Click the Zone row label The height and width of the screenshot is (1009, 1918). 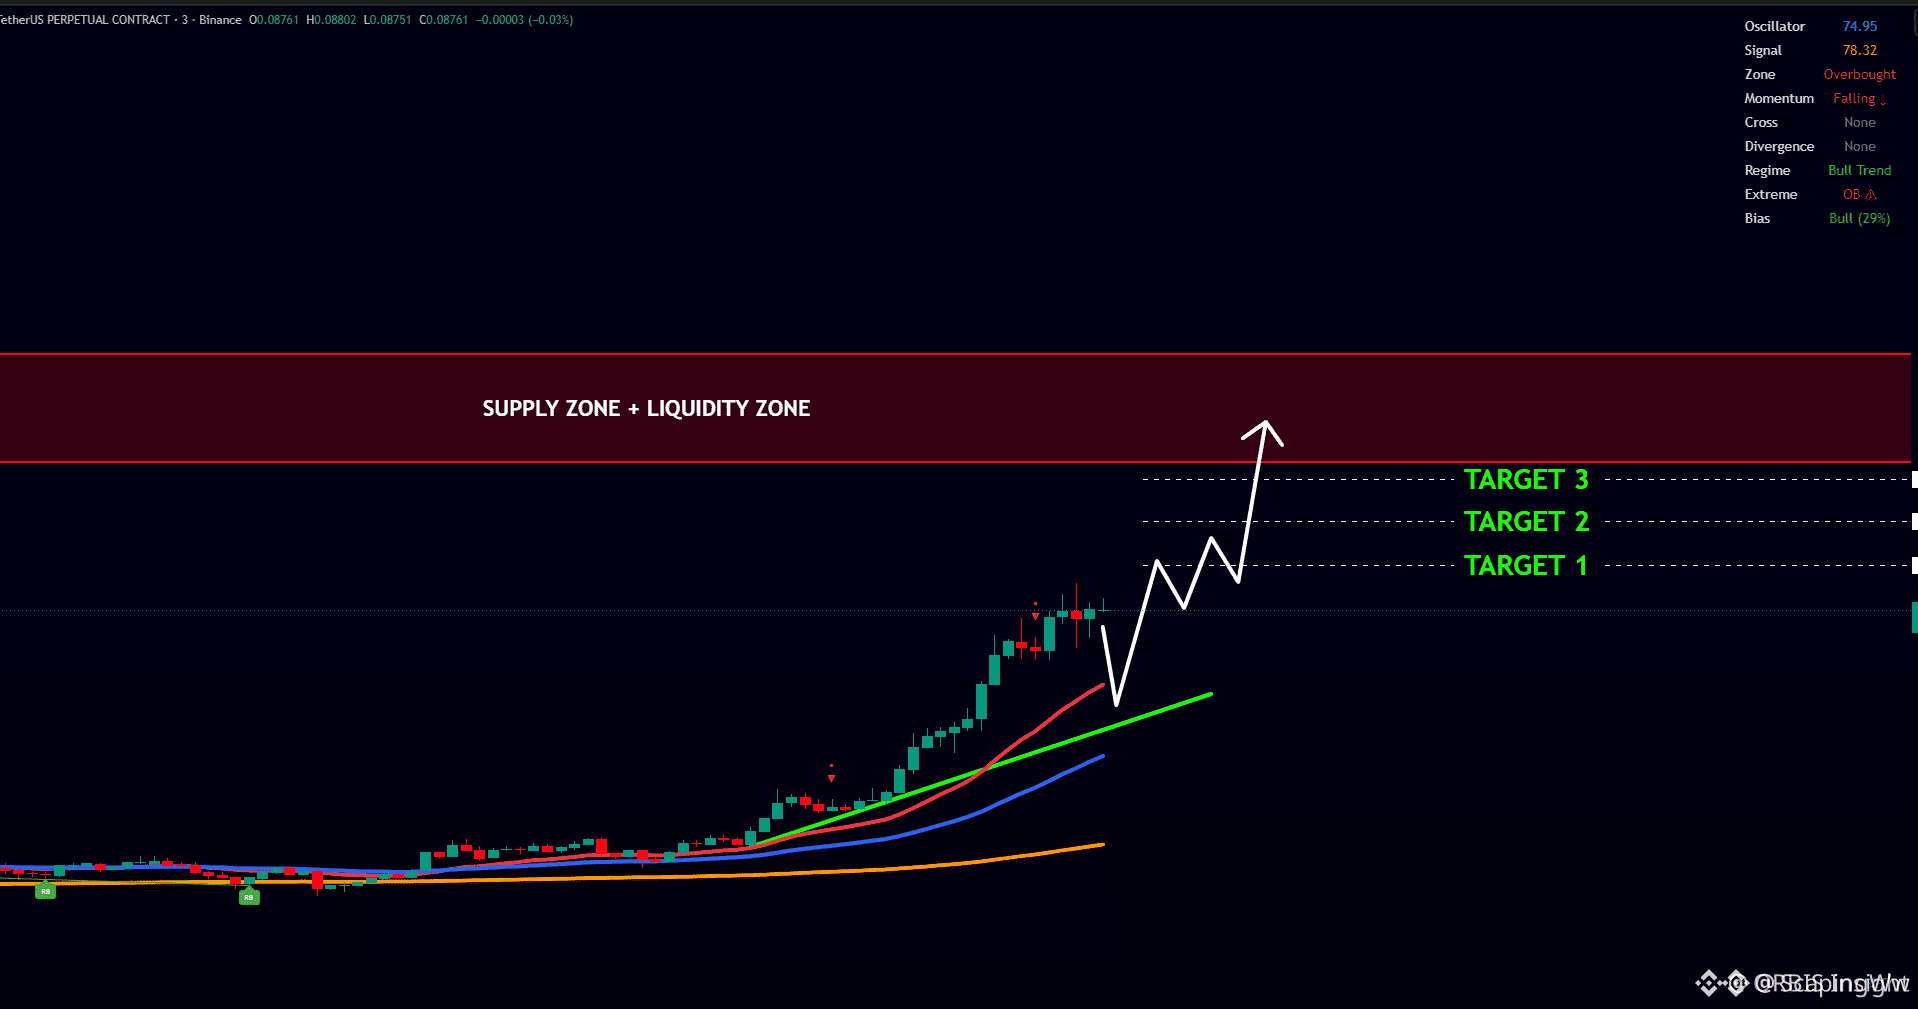click(1760, 75)
